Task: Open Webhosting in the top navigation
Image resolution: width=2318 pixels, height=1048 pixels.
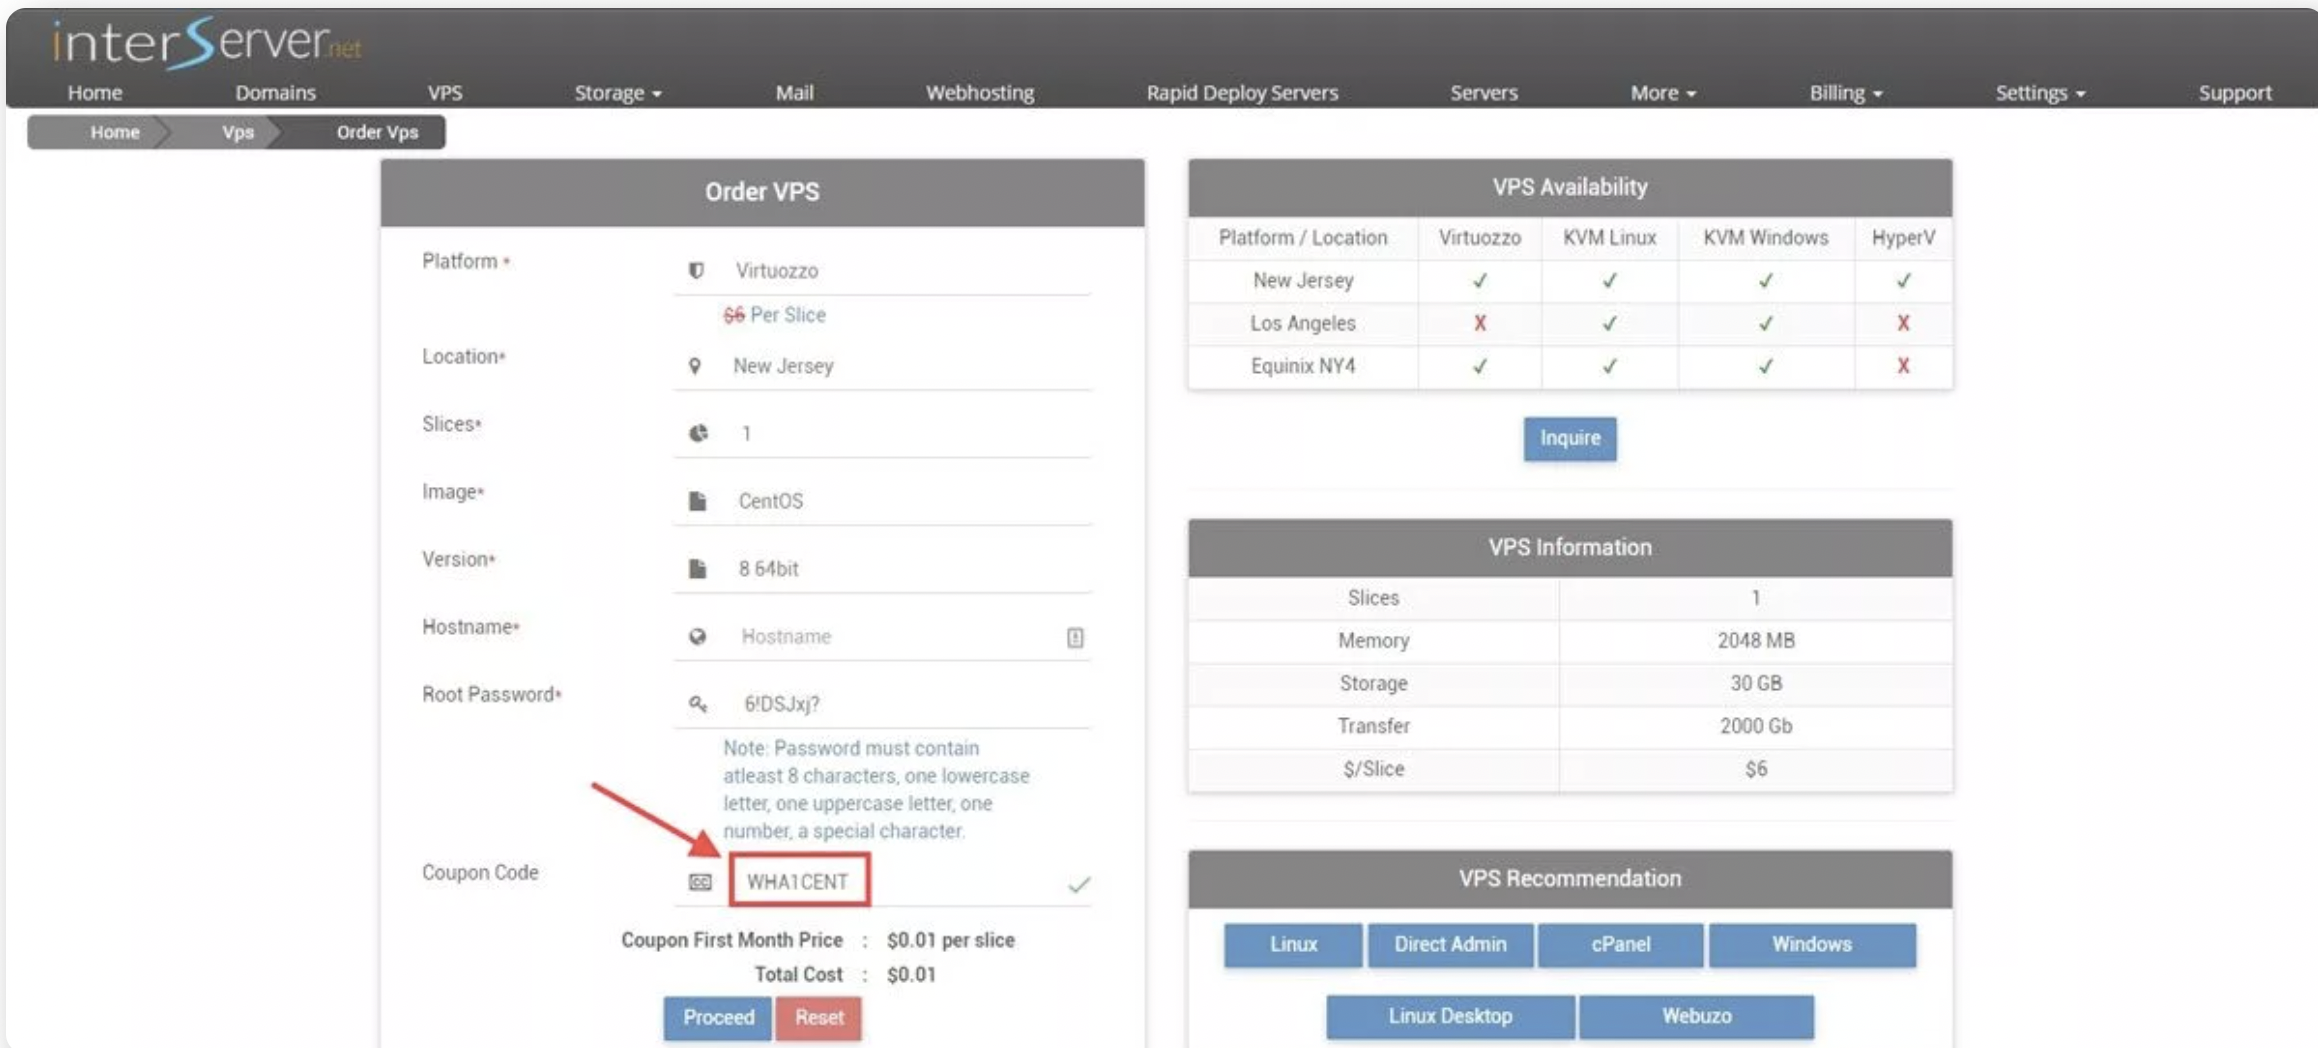Action: point(980,93)
